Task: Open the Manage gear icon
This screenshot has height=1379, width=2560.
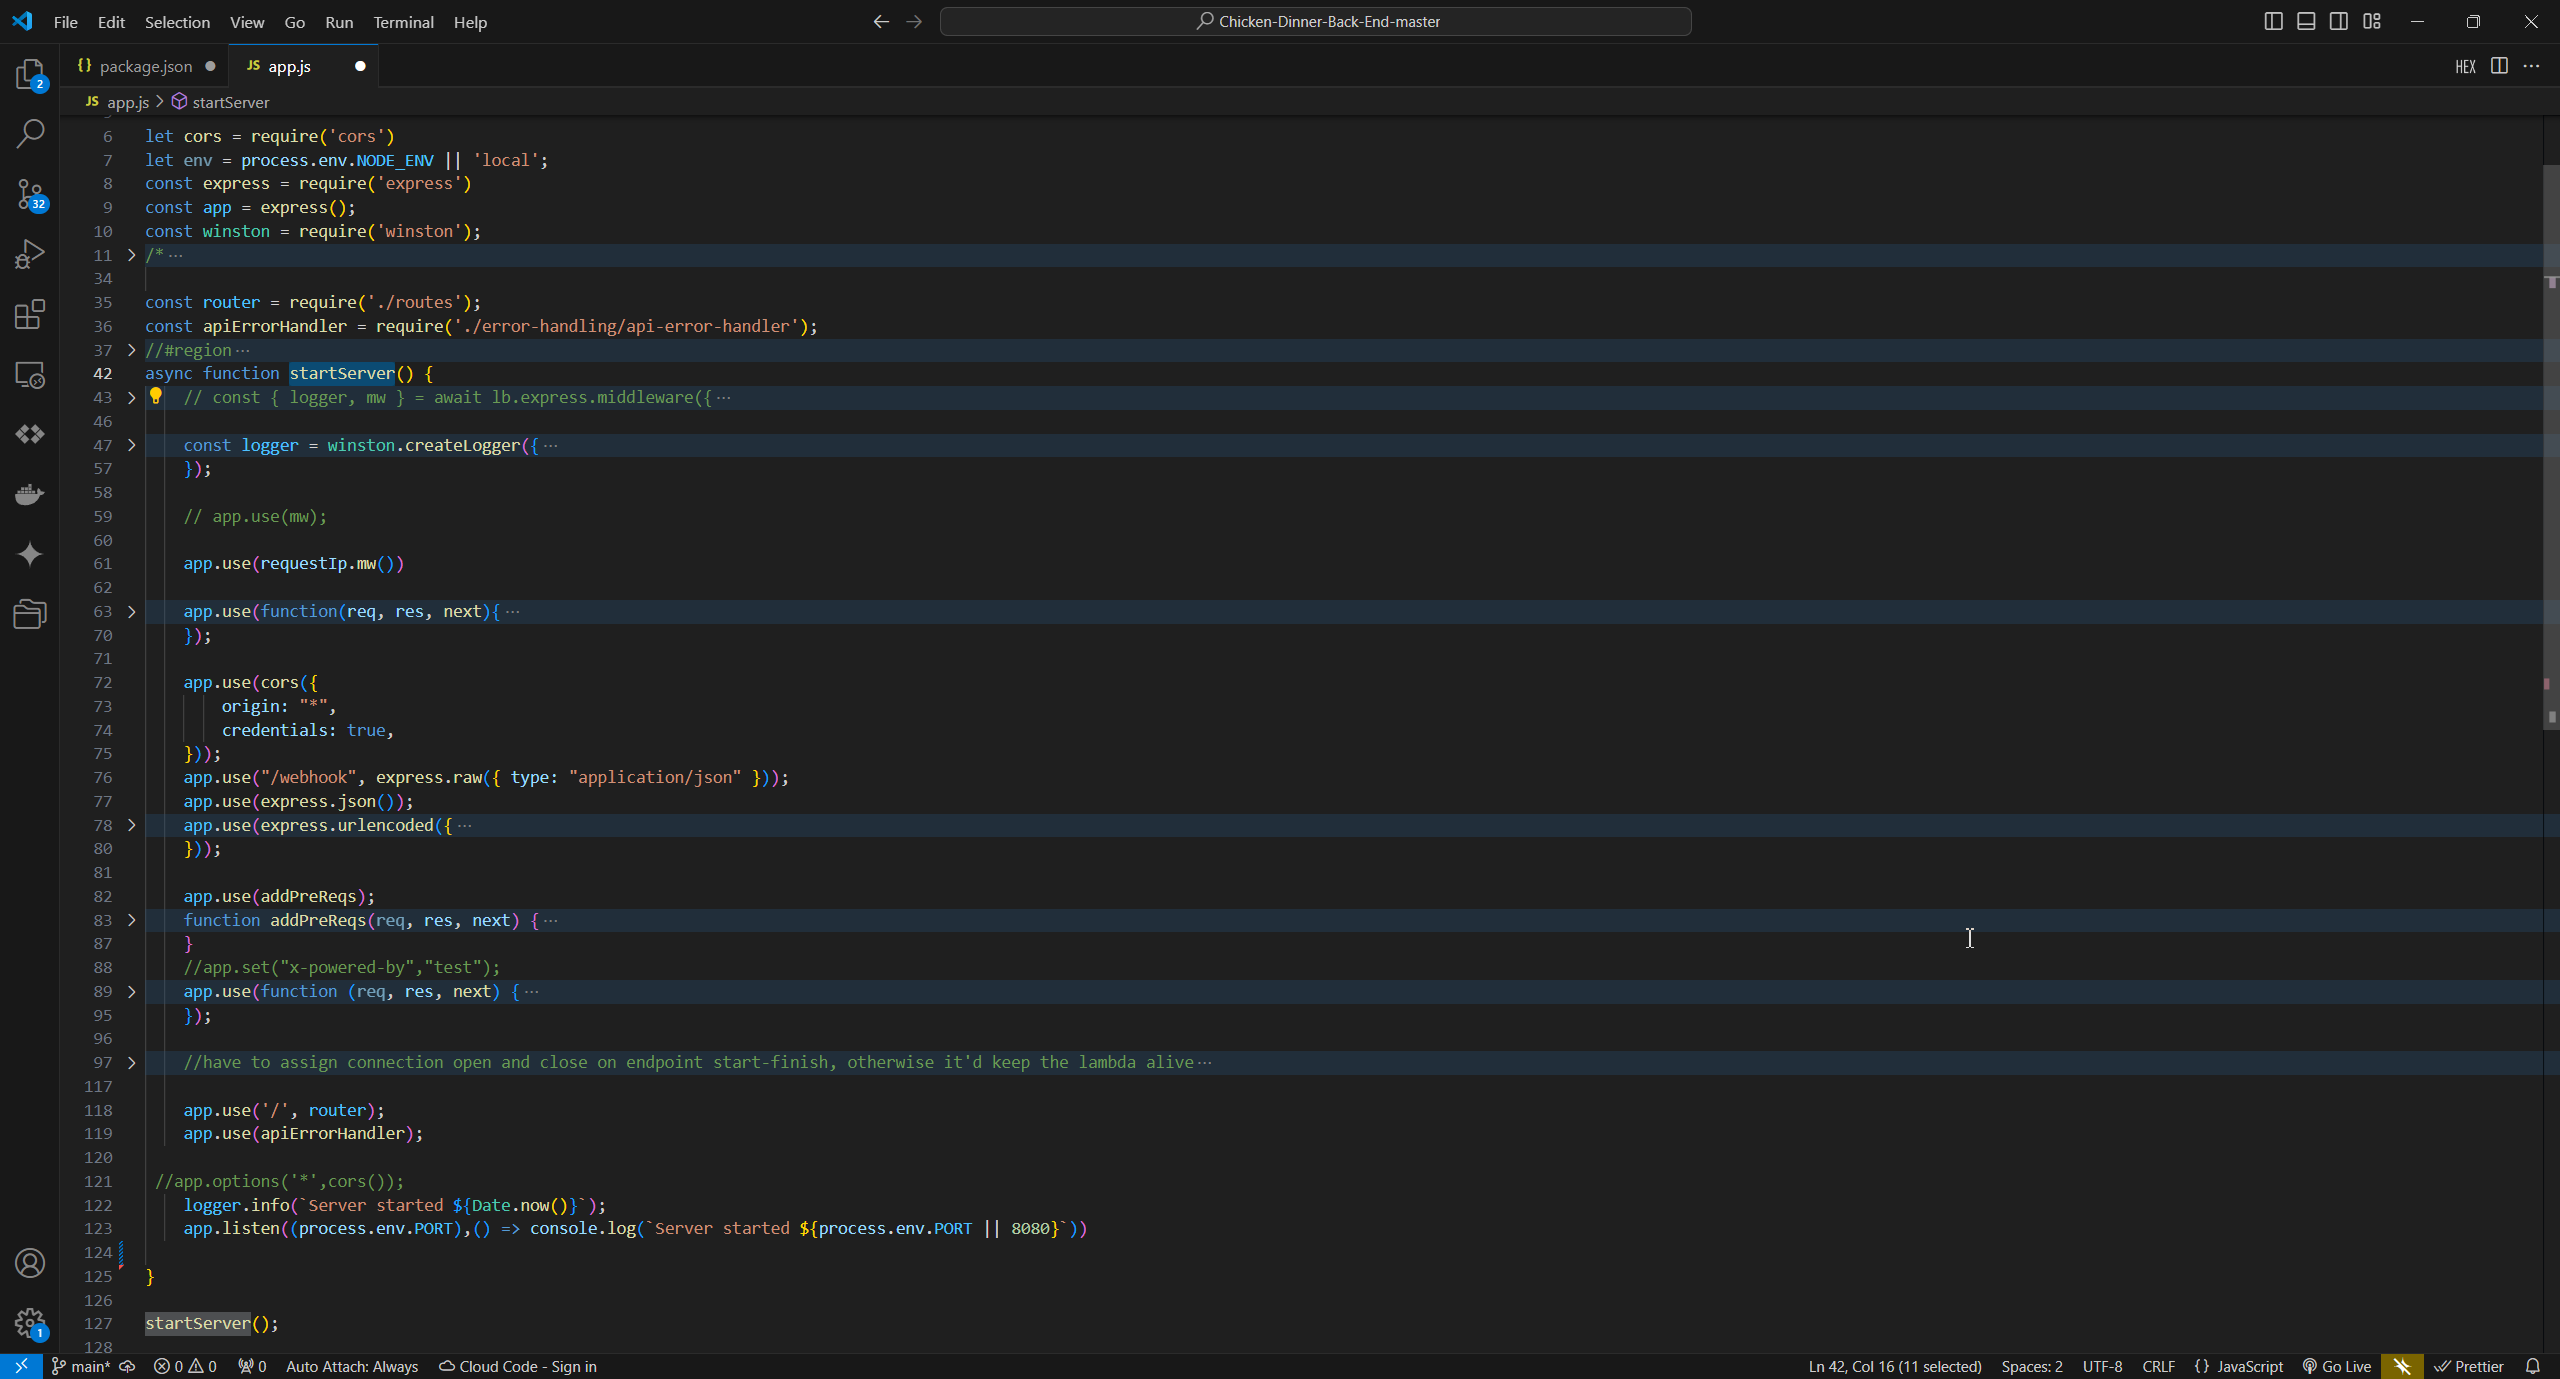Action: coord(30,1323)
